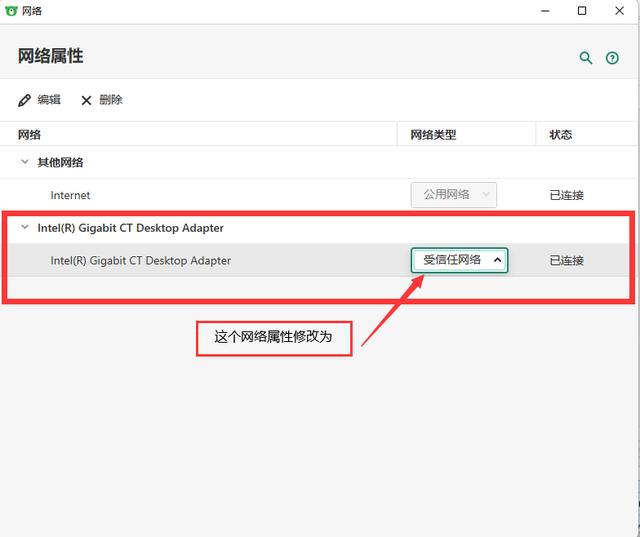This screenshot has height=537, width=640.
Task: Click the 编辑 button label
Action: tap(49, 100)
